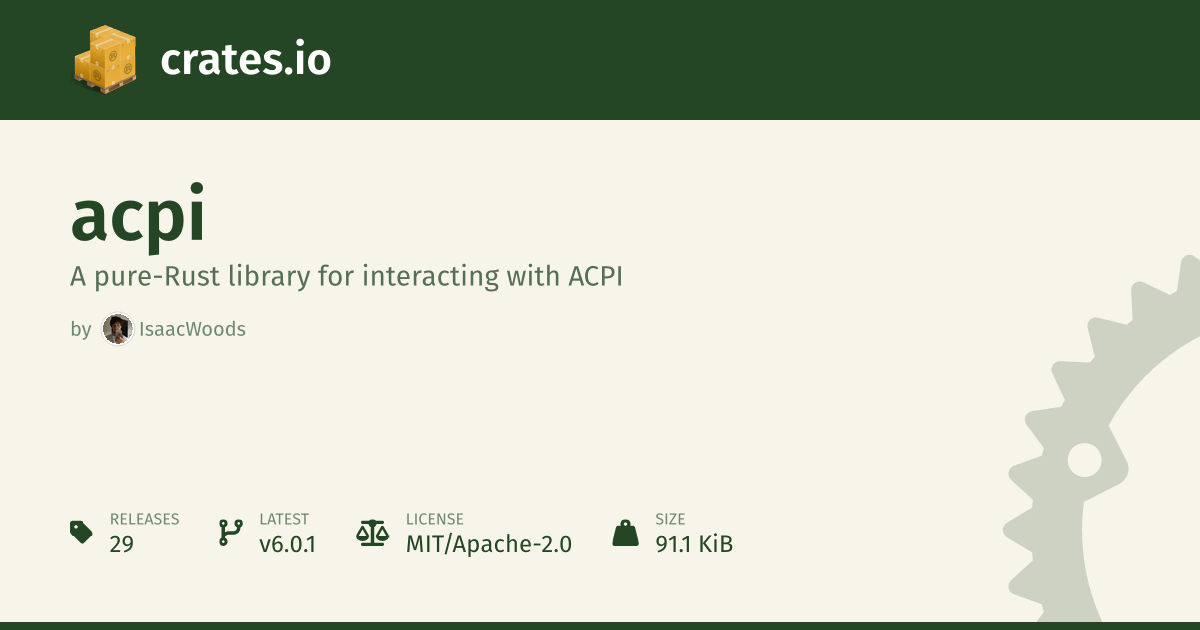Click the word "by" before the avatar
Image resolution: width=1200 pixels, height=630 pixels.
(80, 329)
